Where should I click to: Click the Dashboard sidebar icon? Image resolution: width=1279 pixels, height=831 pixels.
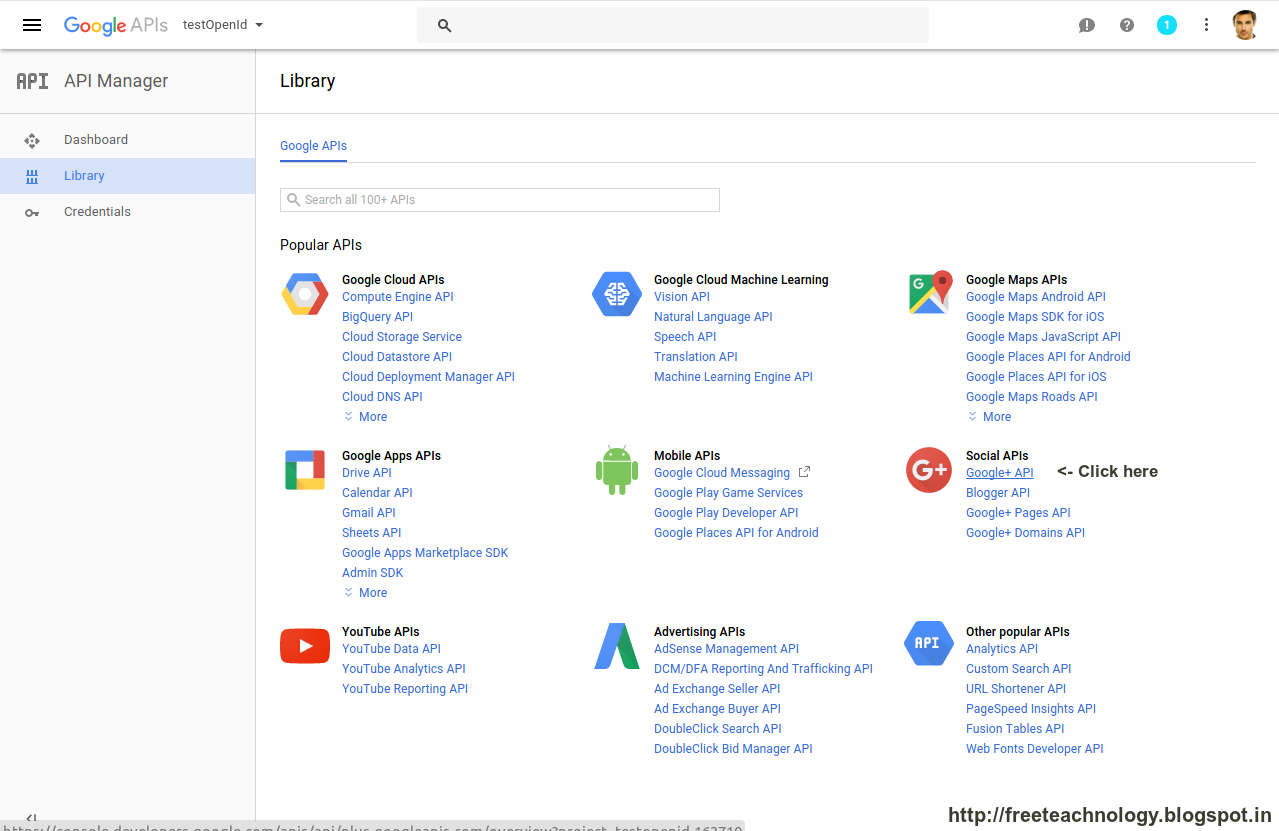32,140
